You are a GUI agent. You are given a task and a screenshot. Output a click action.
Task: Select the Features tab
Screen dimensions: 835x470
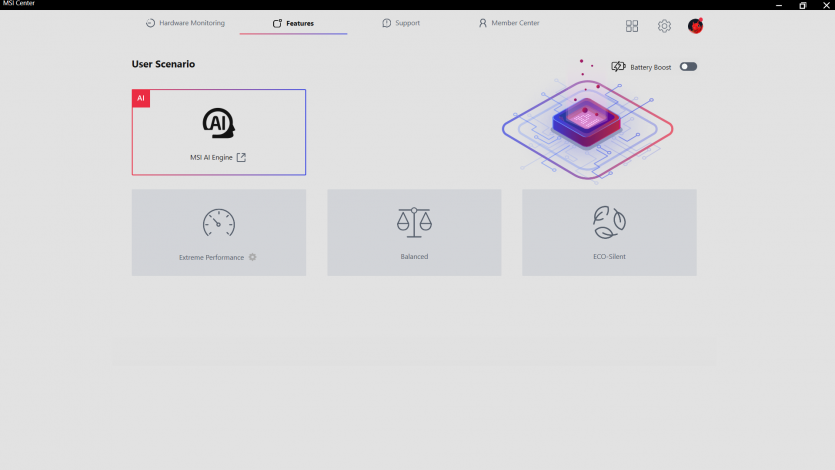293,23
